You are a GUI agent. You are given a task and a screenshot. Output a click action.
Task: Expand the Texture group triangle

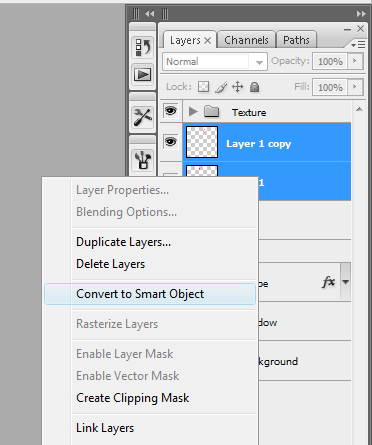pyautogui.click(x=193, y=111)
